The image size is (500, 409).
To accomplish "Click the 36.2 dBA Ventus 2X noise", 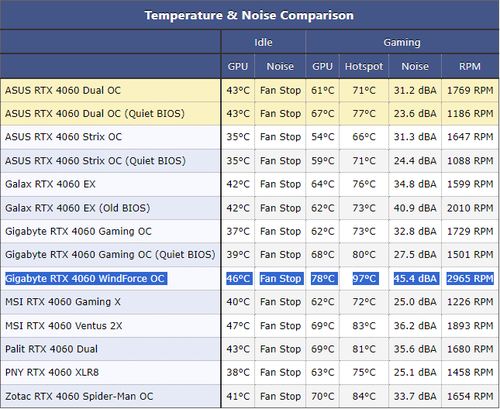I will pos(415,326).
